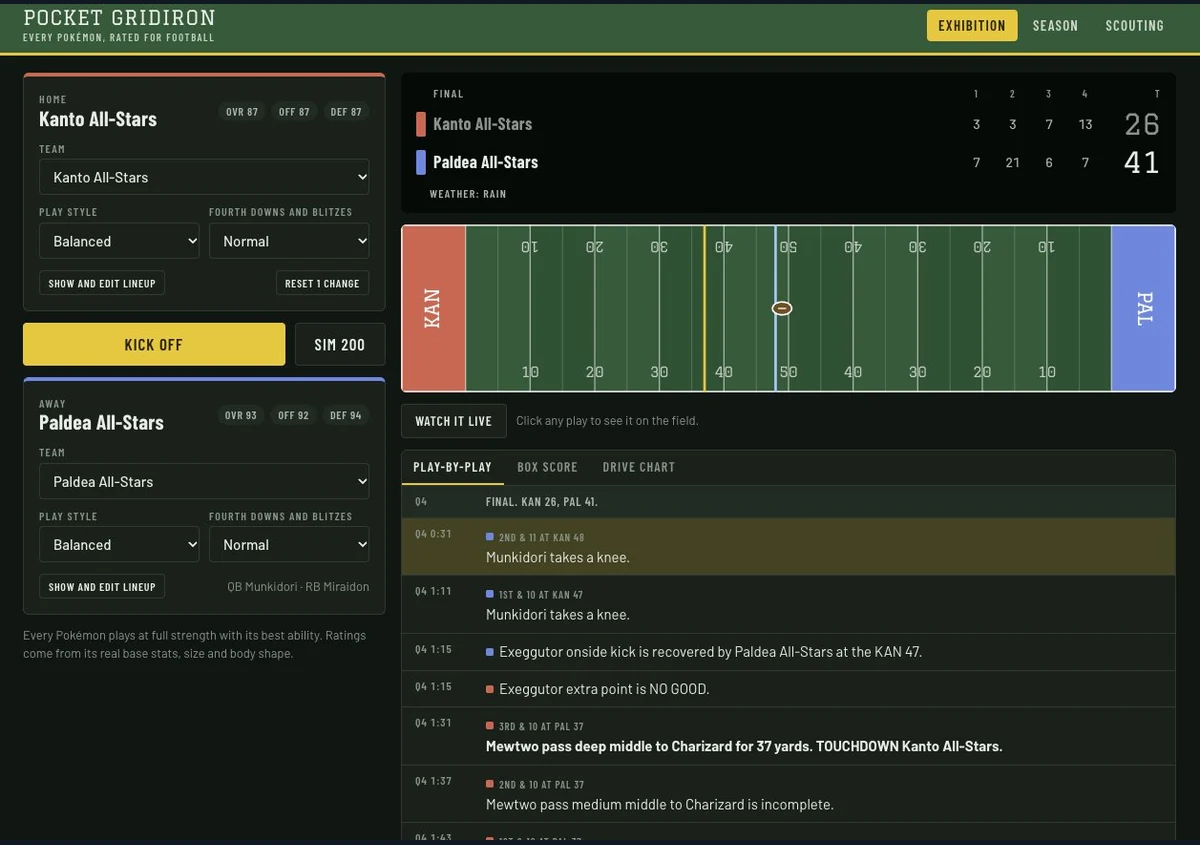The width and height of the screenshot is (1200, 845).
Task: Click the blue PAL end zone
Action: pos(1143,308)
